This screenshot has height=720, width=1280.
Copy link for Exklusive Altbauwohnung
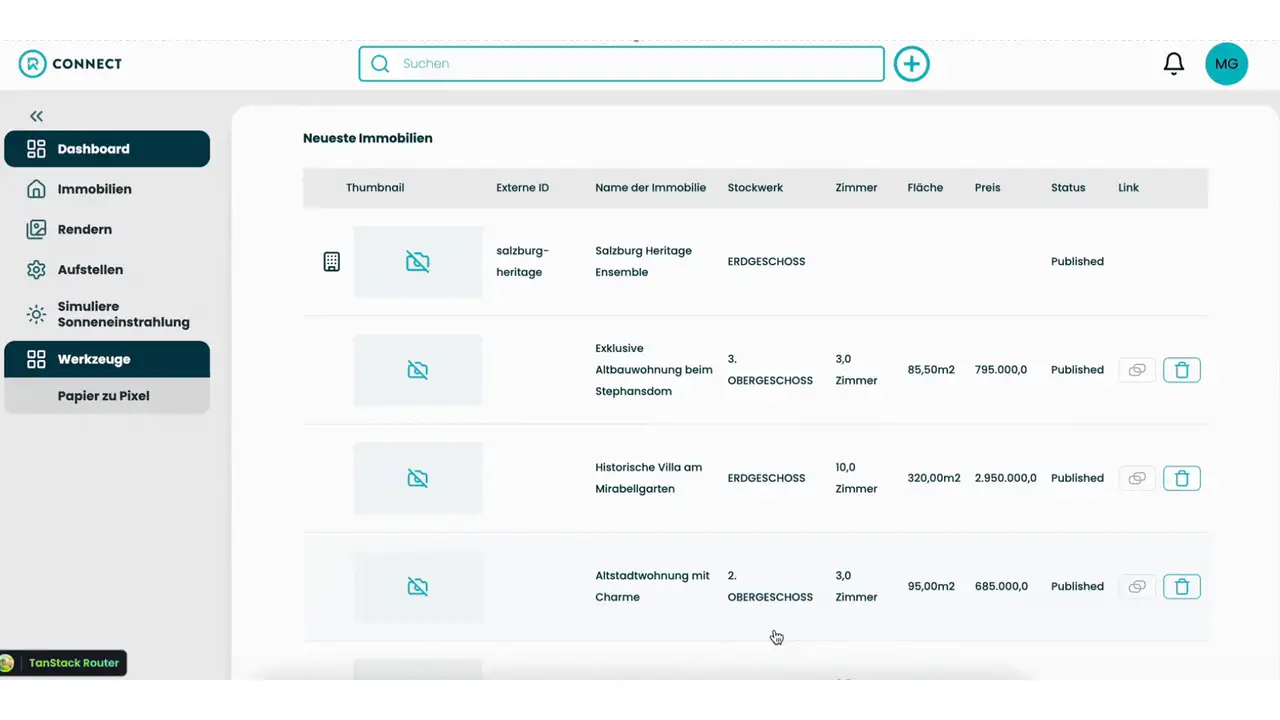1137,370
